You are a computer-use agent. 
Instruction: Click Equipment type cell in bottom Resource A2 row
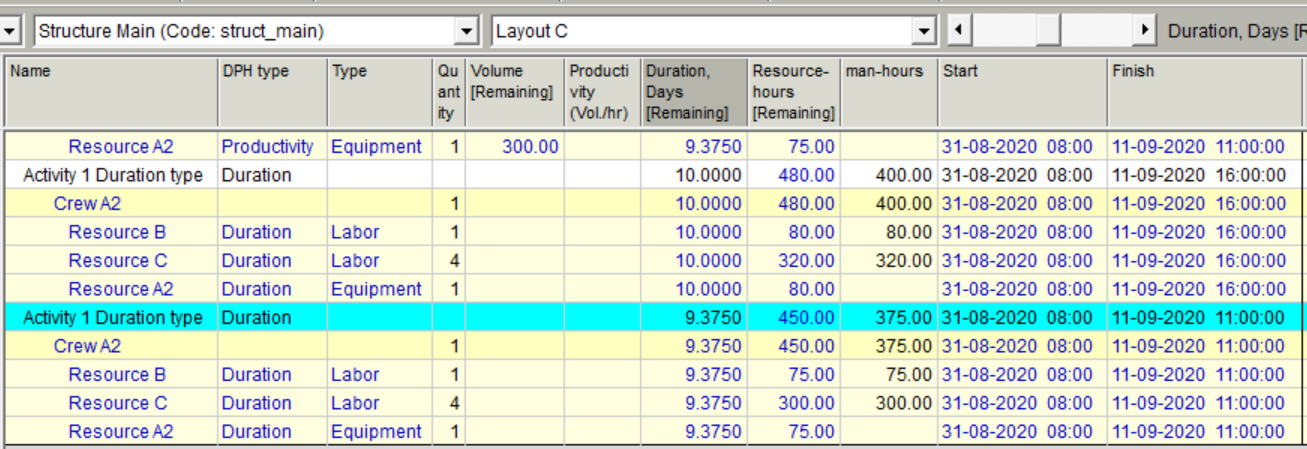tap(380, 432)
